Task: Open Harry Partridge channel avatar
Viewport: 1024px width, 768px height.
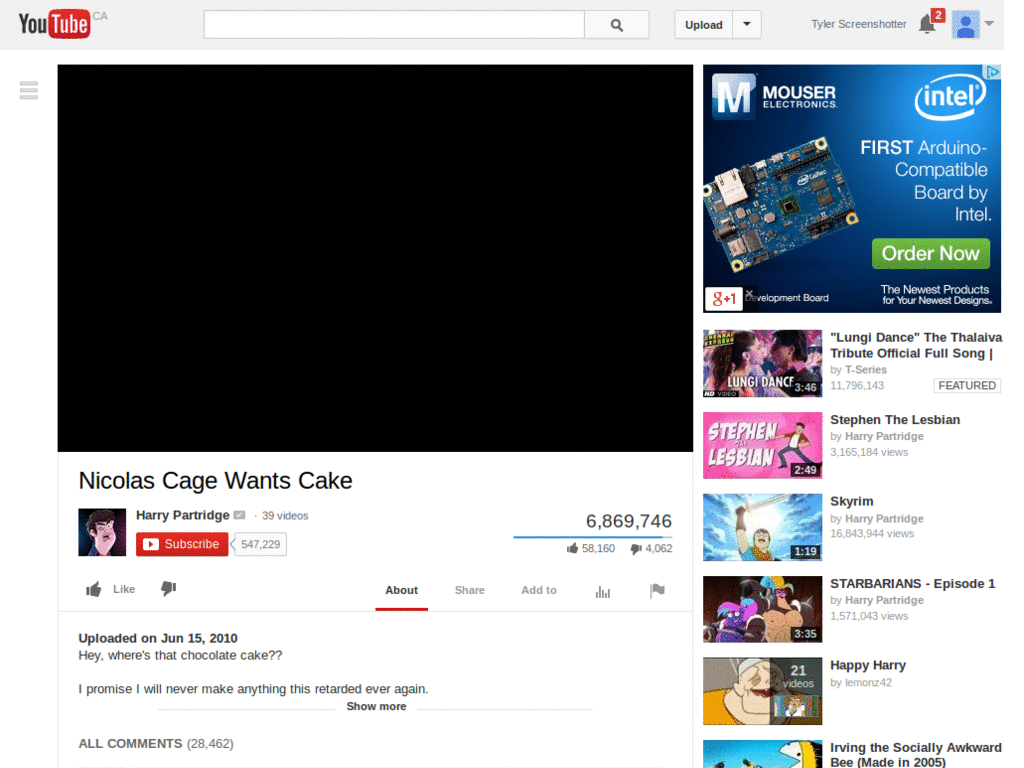Action: 102,532
